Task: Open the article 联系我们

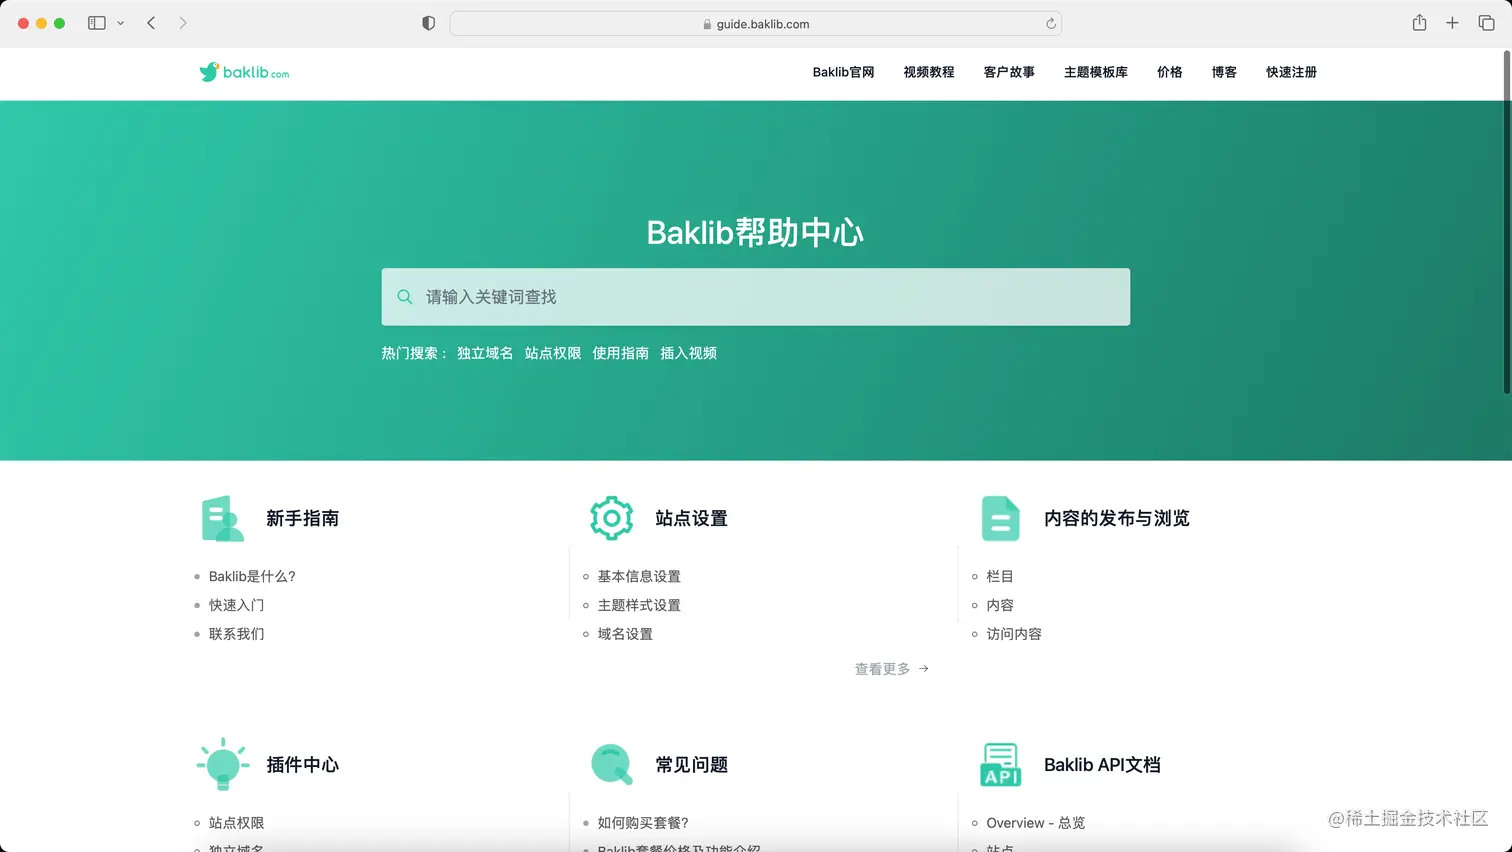Action: (x=237, y=634)
